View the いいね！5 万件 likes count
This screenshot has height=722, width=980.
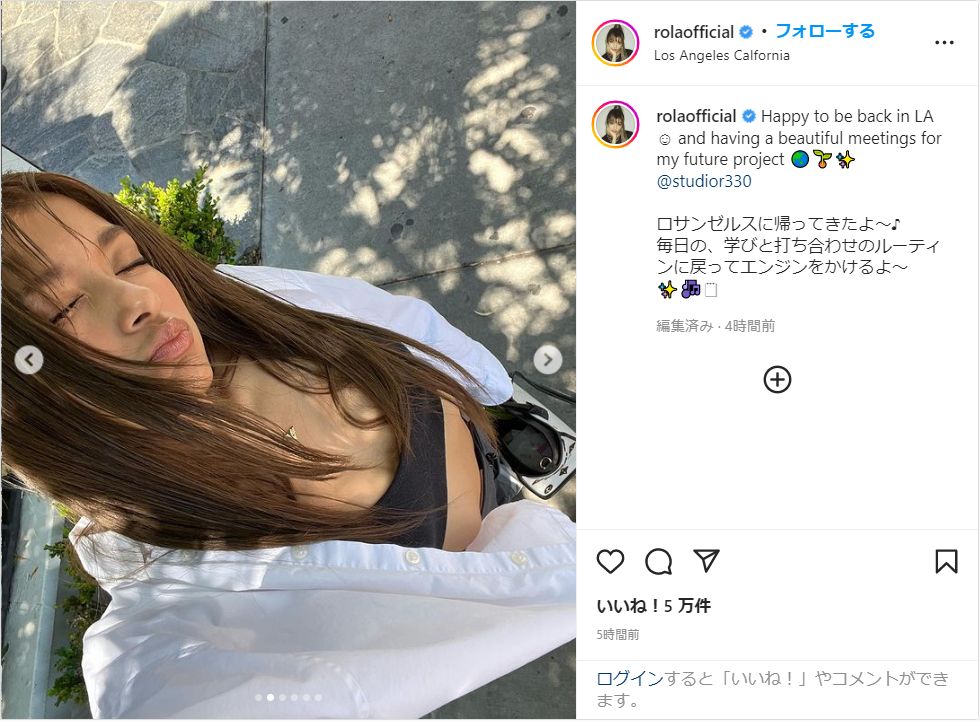[653, 606]
